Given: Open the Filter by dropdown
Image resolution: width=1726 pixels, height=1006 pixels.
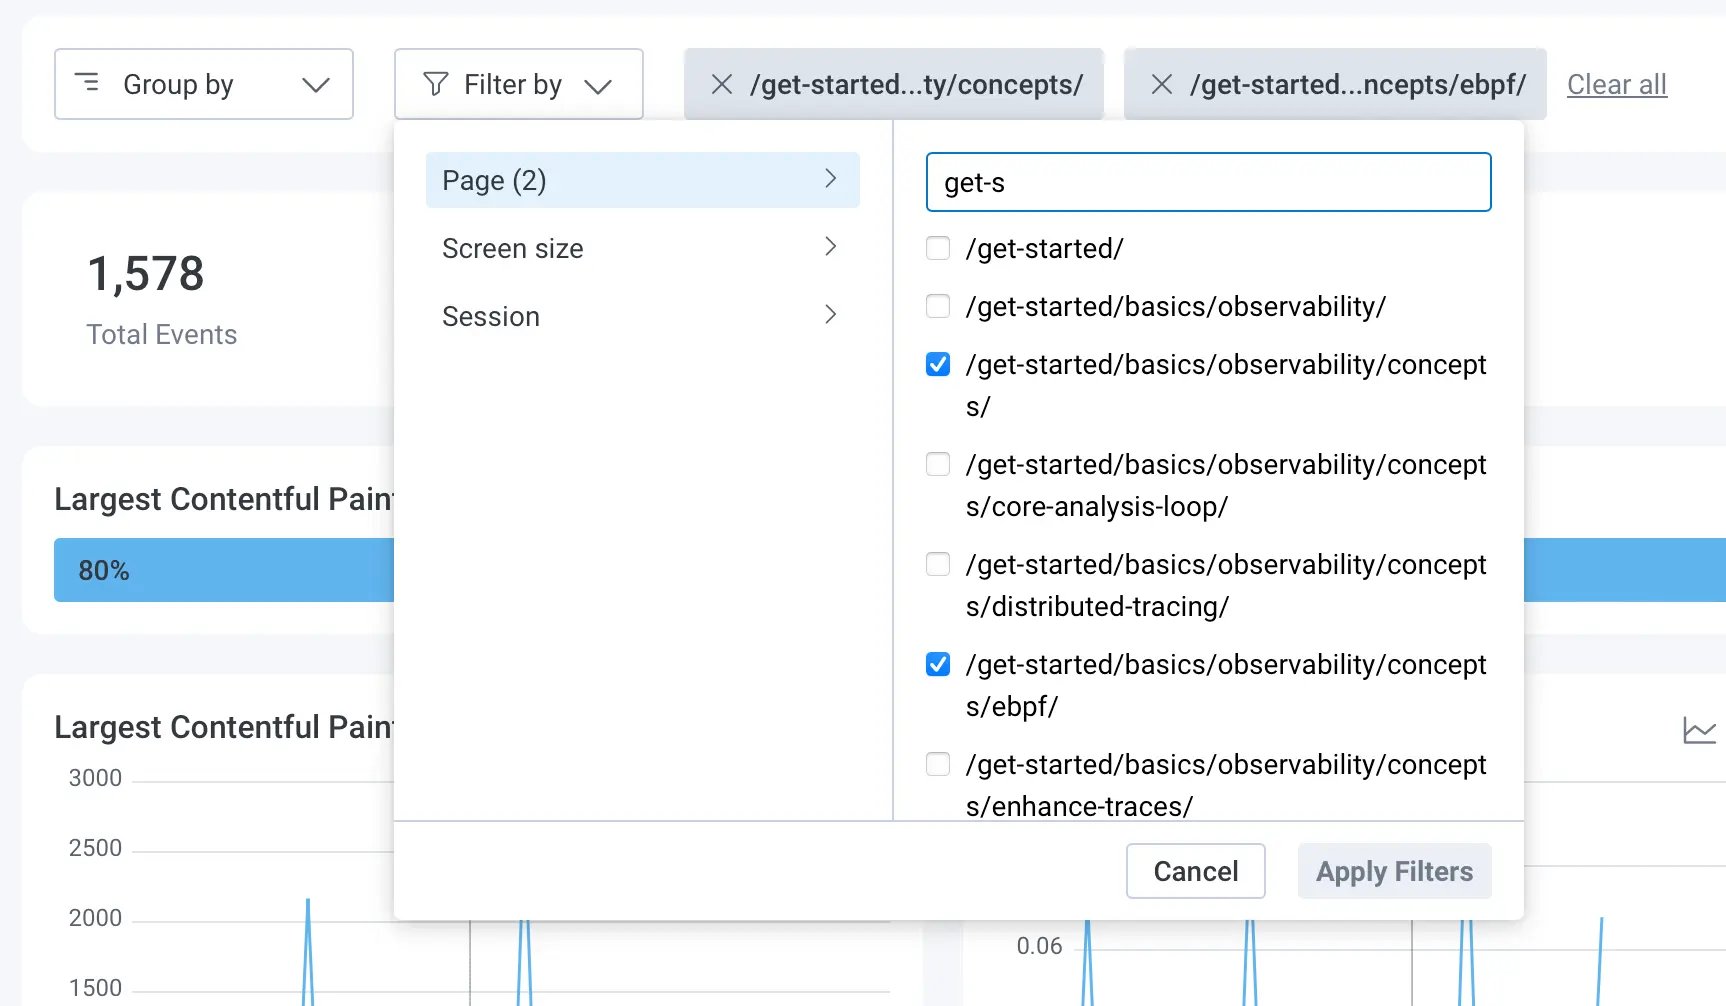Looking at the screenshot, I should pos(518,84).
